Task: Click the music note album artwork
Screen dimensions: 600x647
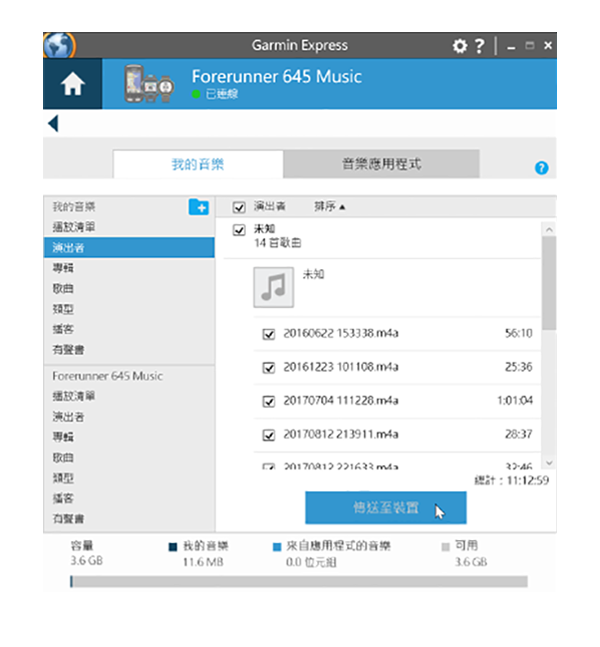Action: click(x=274, y=287)
